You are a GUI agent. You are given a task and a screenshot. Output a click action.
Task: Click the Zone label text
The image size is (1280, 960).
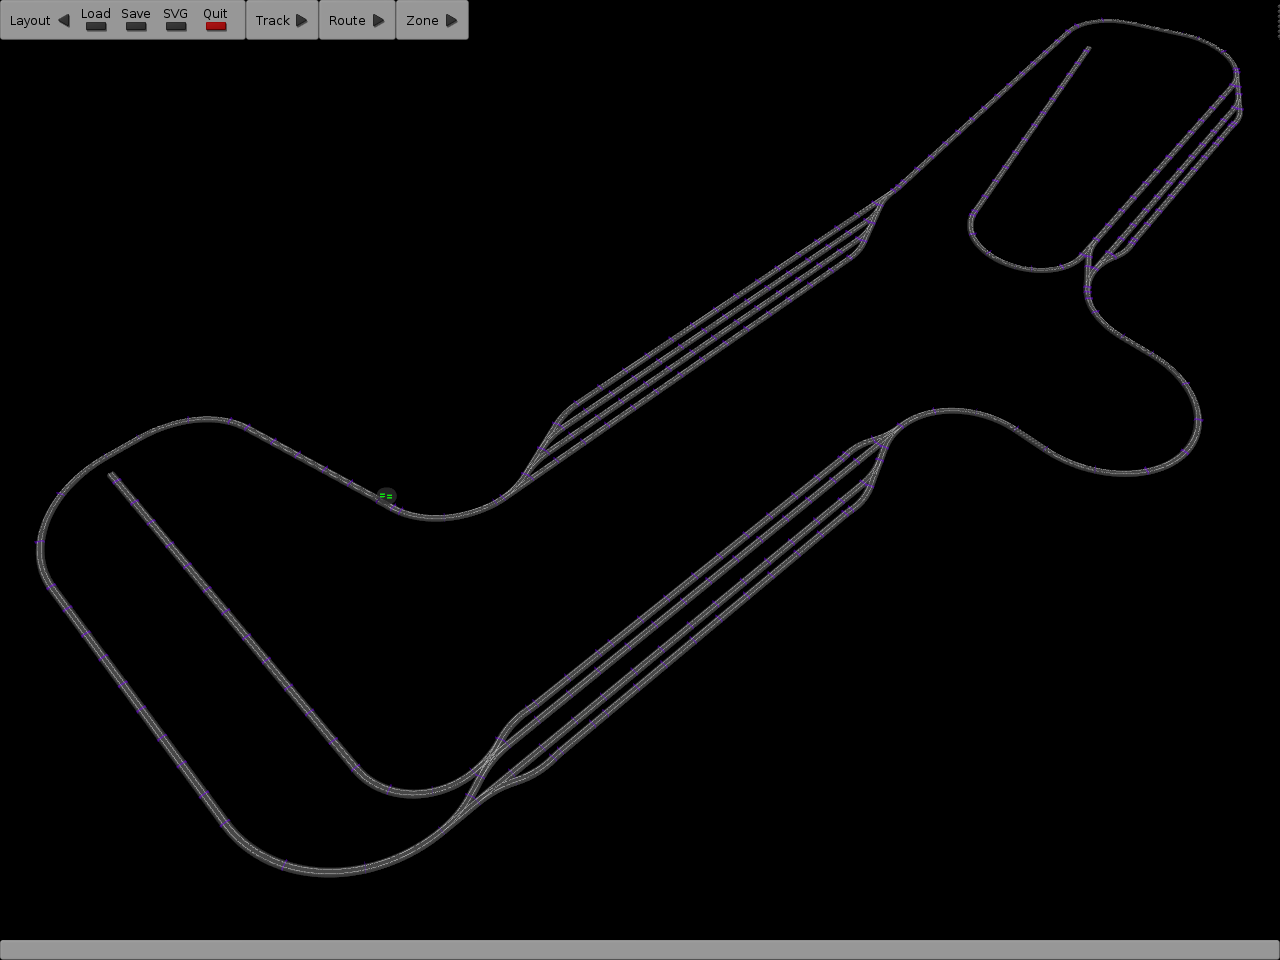tap(422, 20)
